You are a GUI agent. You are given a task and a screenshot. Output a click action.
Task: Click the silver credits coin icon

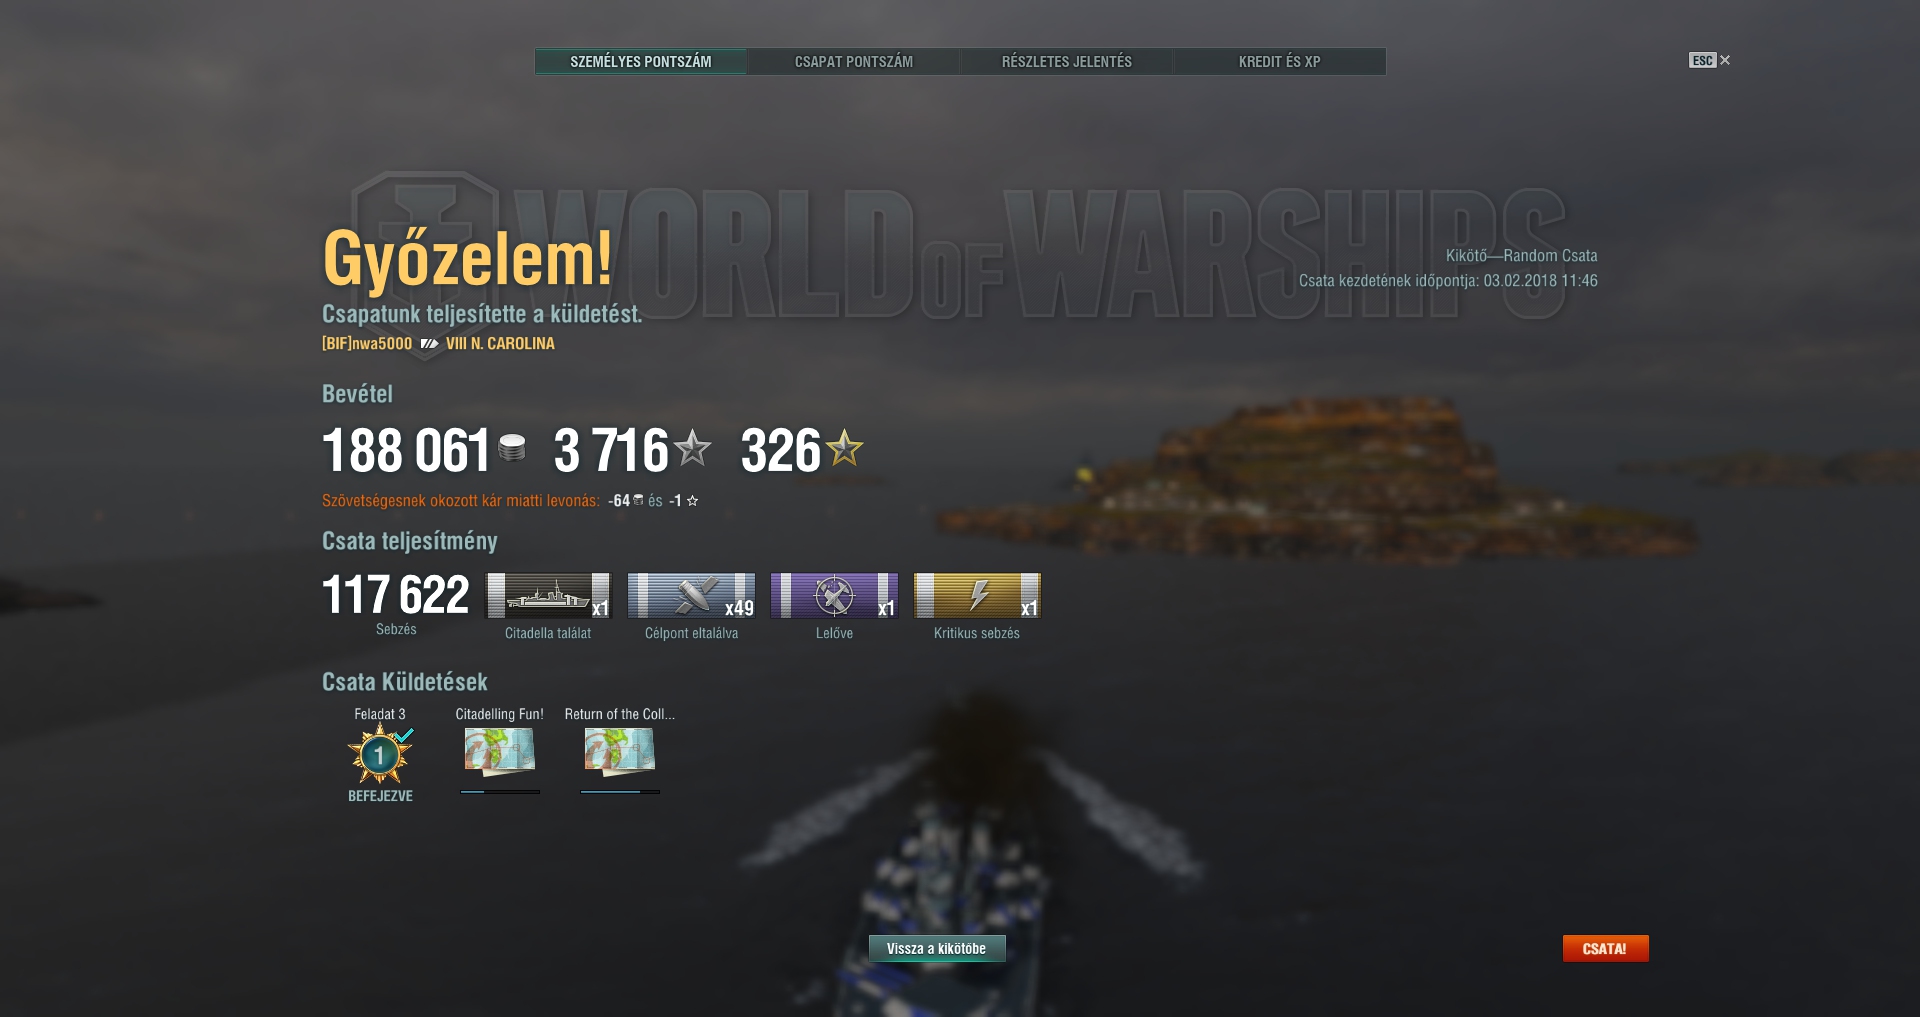(512, 448)
